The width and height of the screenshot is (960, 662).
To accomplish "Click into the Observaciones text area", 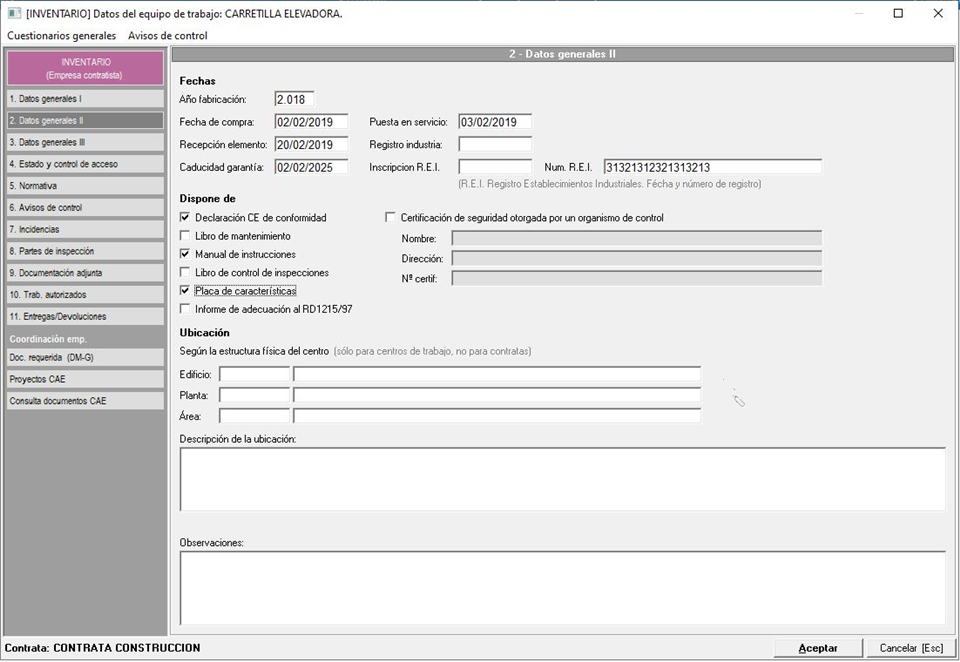I will coord(562,587).
